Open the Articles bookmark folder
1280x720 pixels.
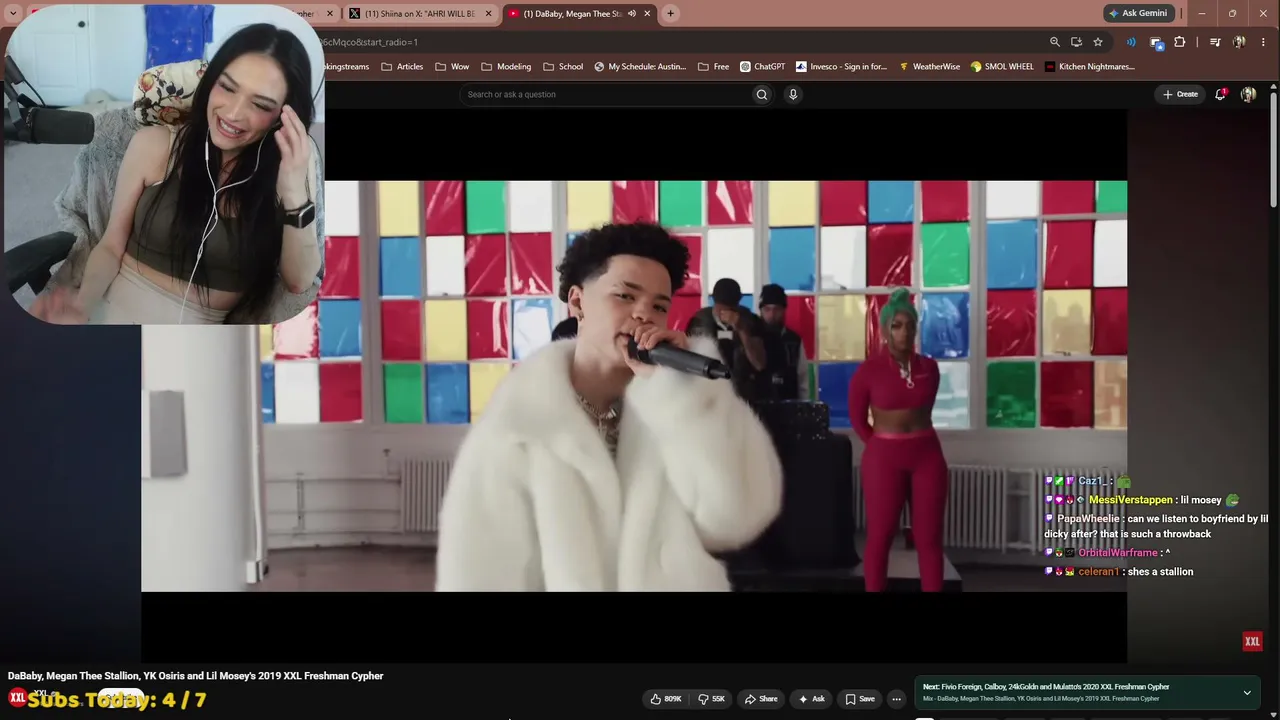[402, 67]
